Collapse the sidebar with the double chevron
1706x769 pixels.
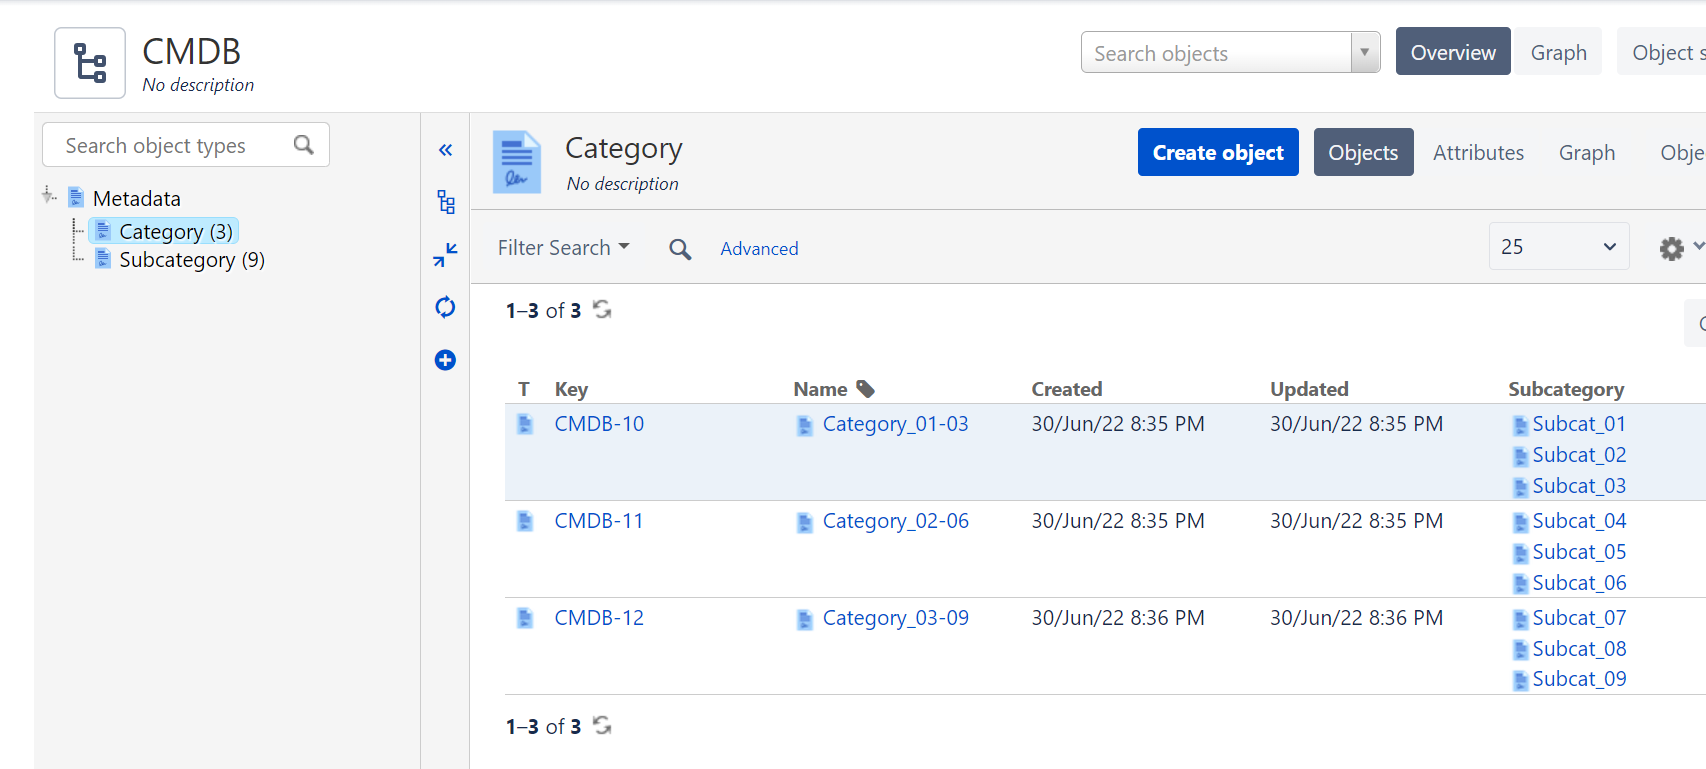click(446, 150)
